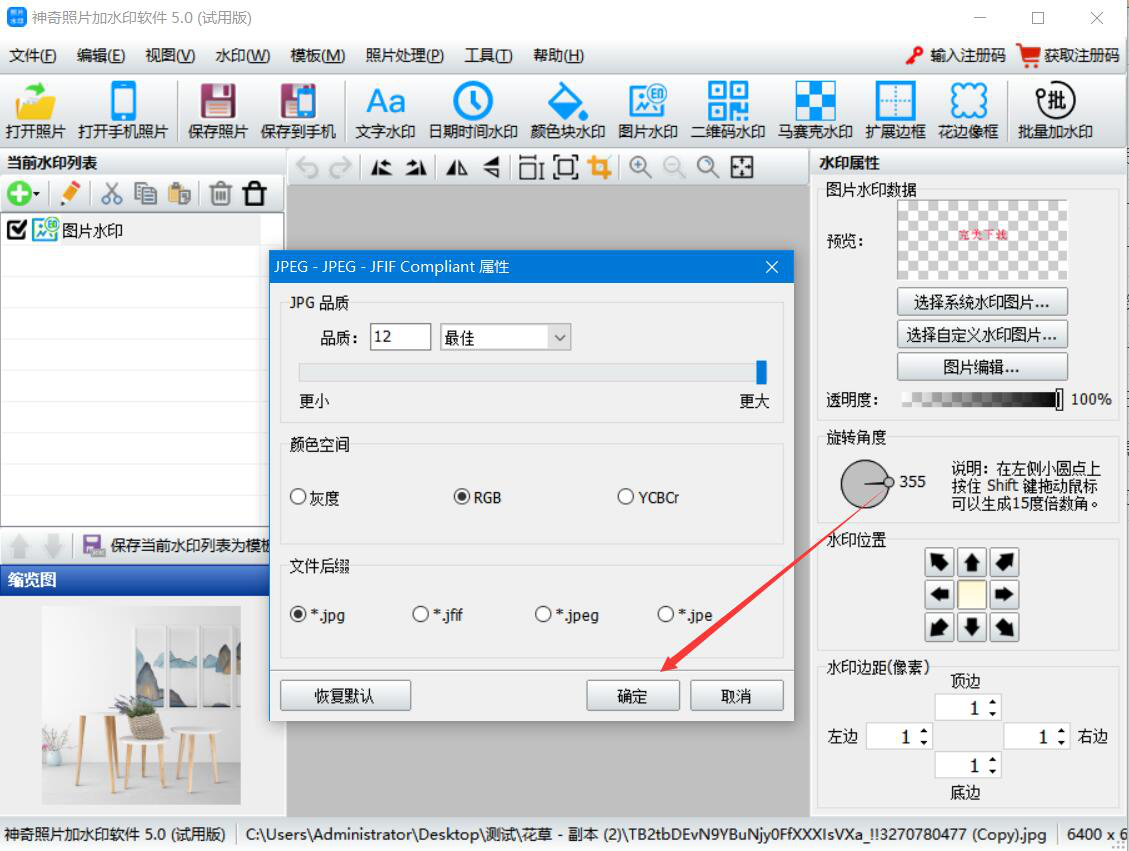Clear all watermarks with black trash icon
Image resolution: width=1129 pixels, height=851 pixels.
(254, 193)
